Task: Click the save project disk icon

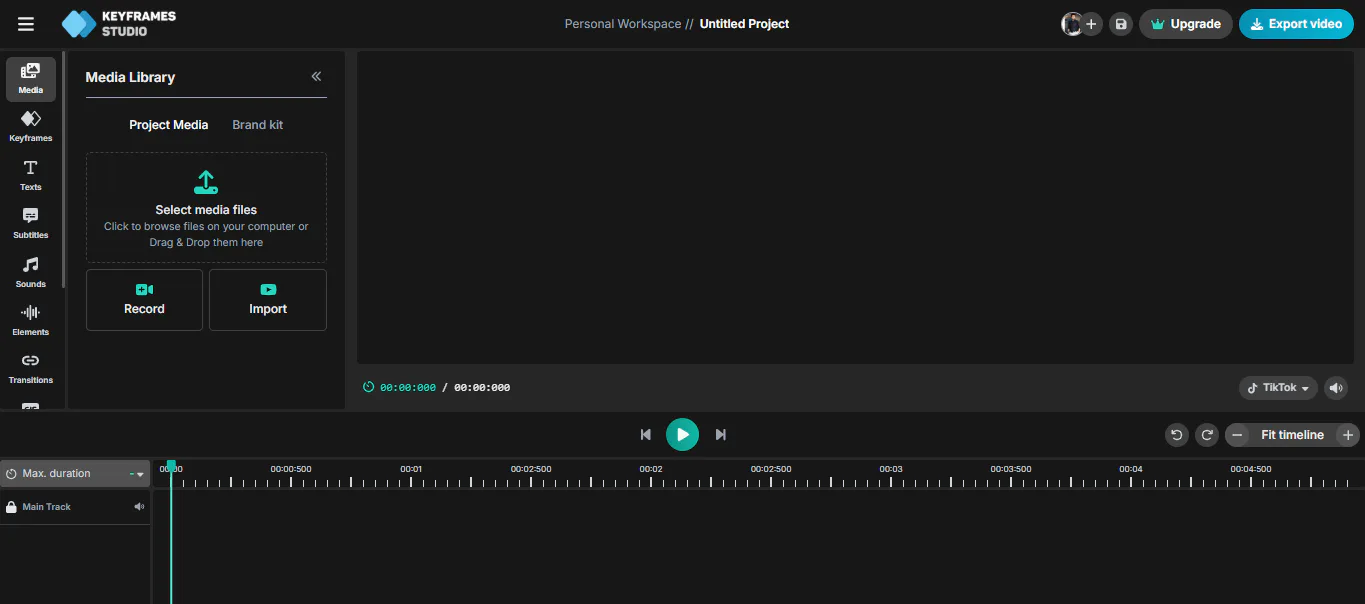Action: (1121, 24)
